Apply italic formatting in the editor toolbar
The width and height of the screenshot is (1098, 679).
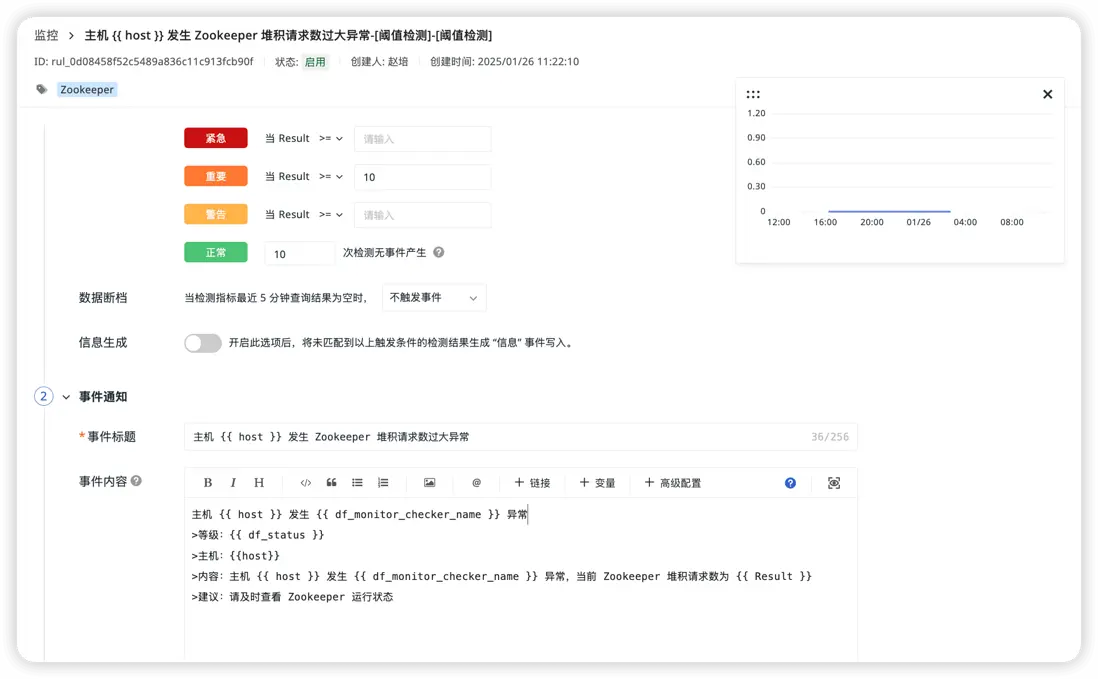click(232, 482)
